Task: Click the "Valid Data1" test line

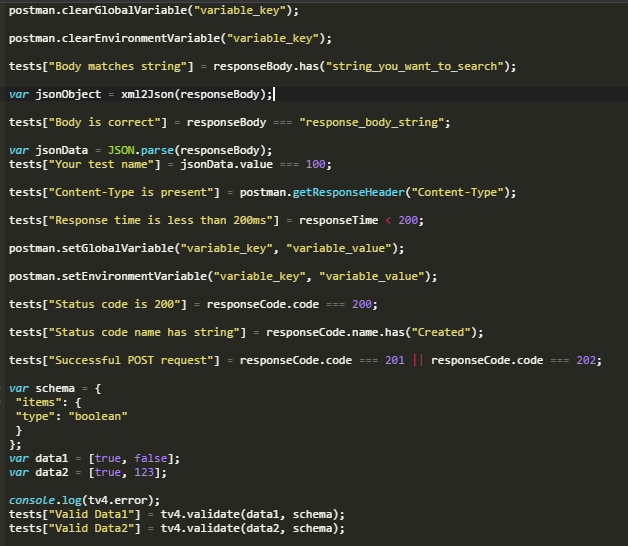Action: (177, 515)
